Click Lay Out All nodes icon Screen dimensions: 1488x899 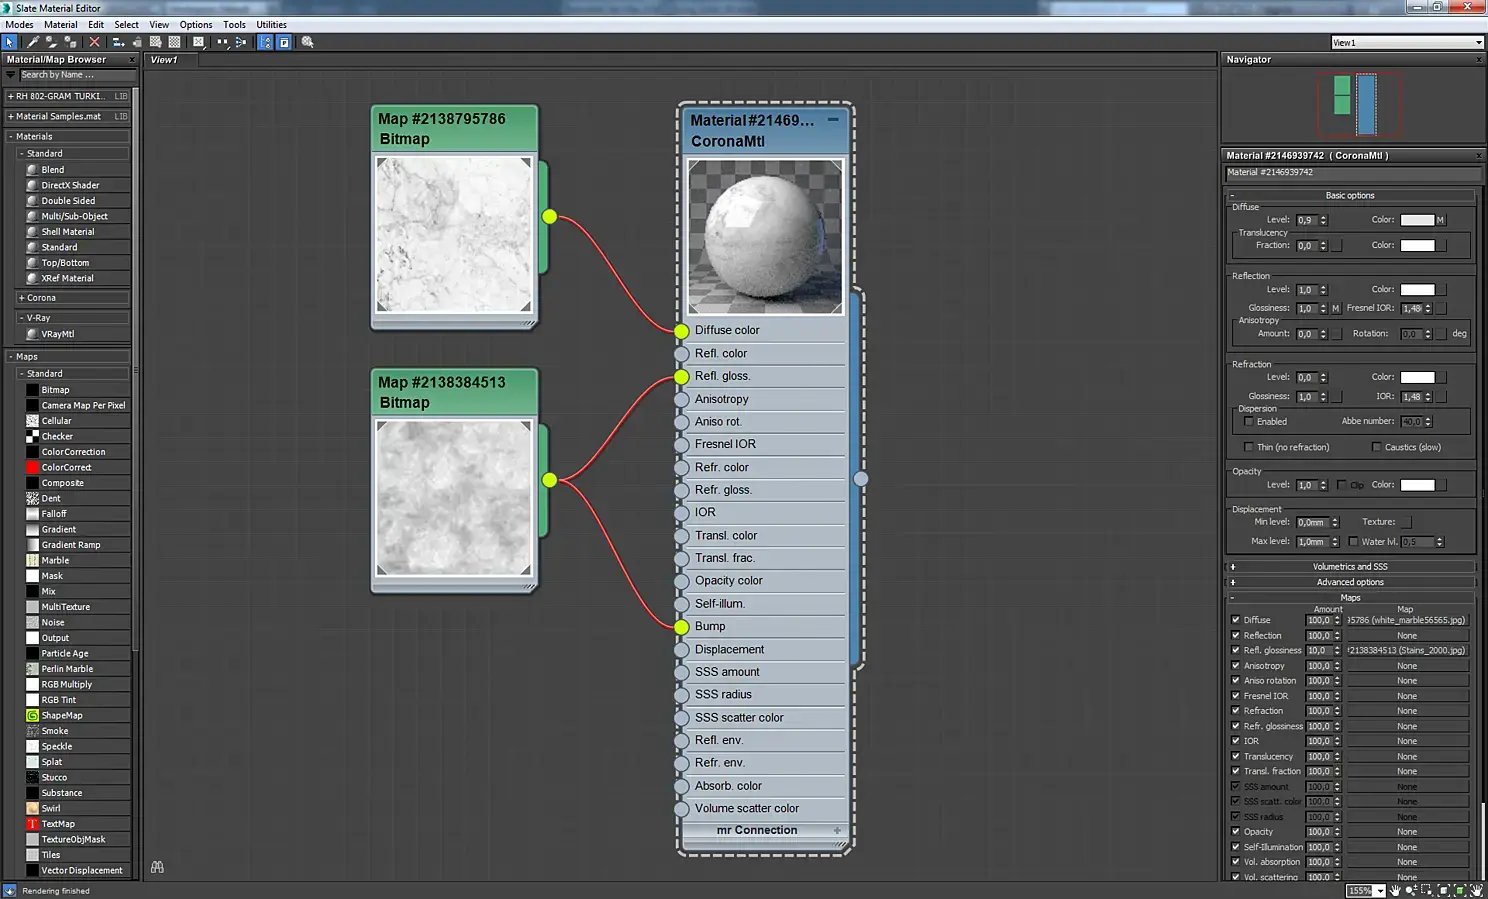point(222,42)
